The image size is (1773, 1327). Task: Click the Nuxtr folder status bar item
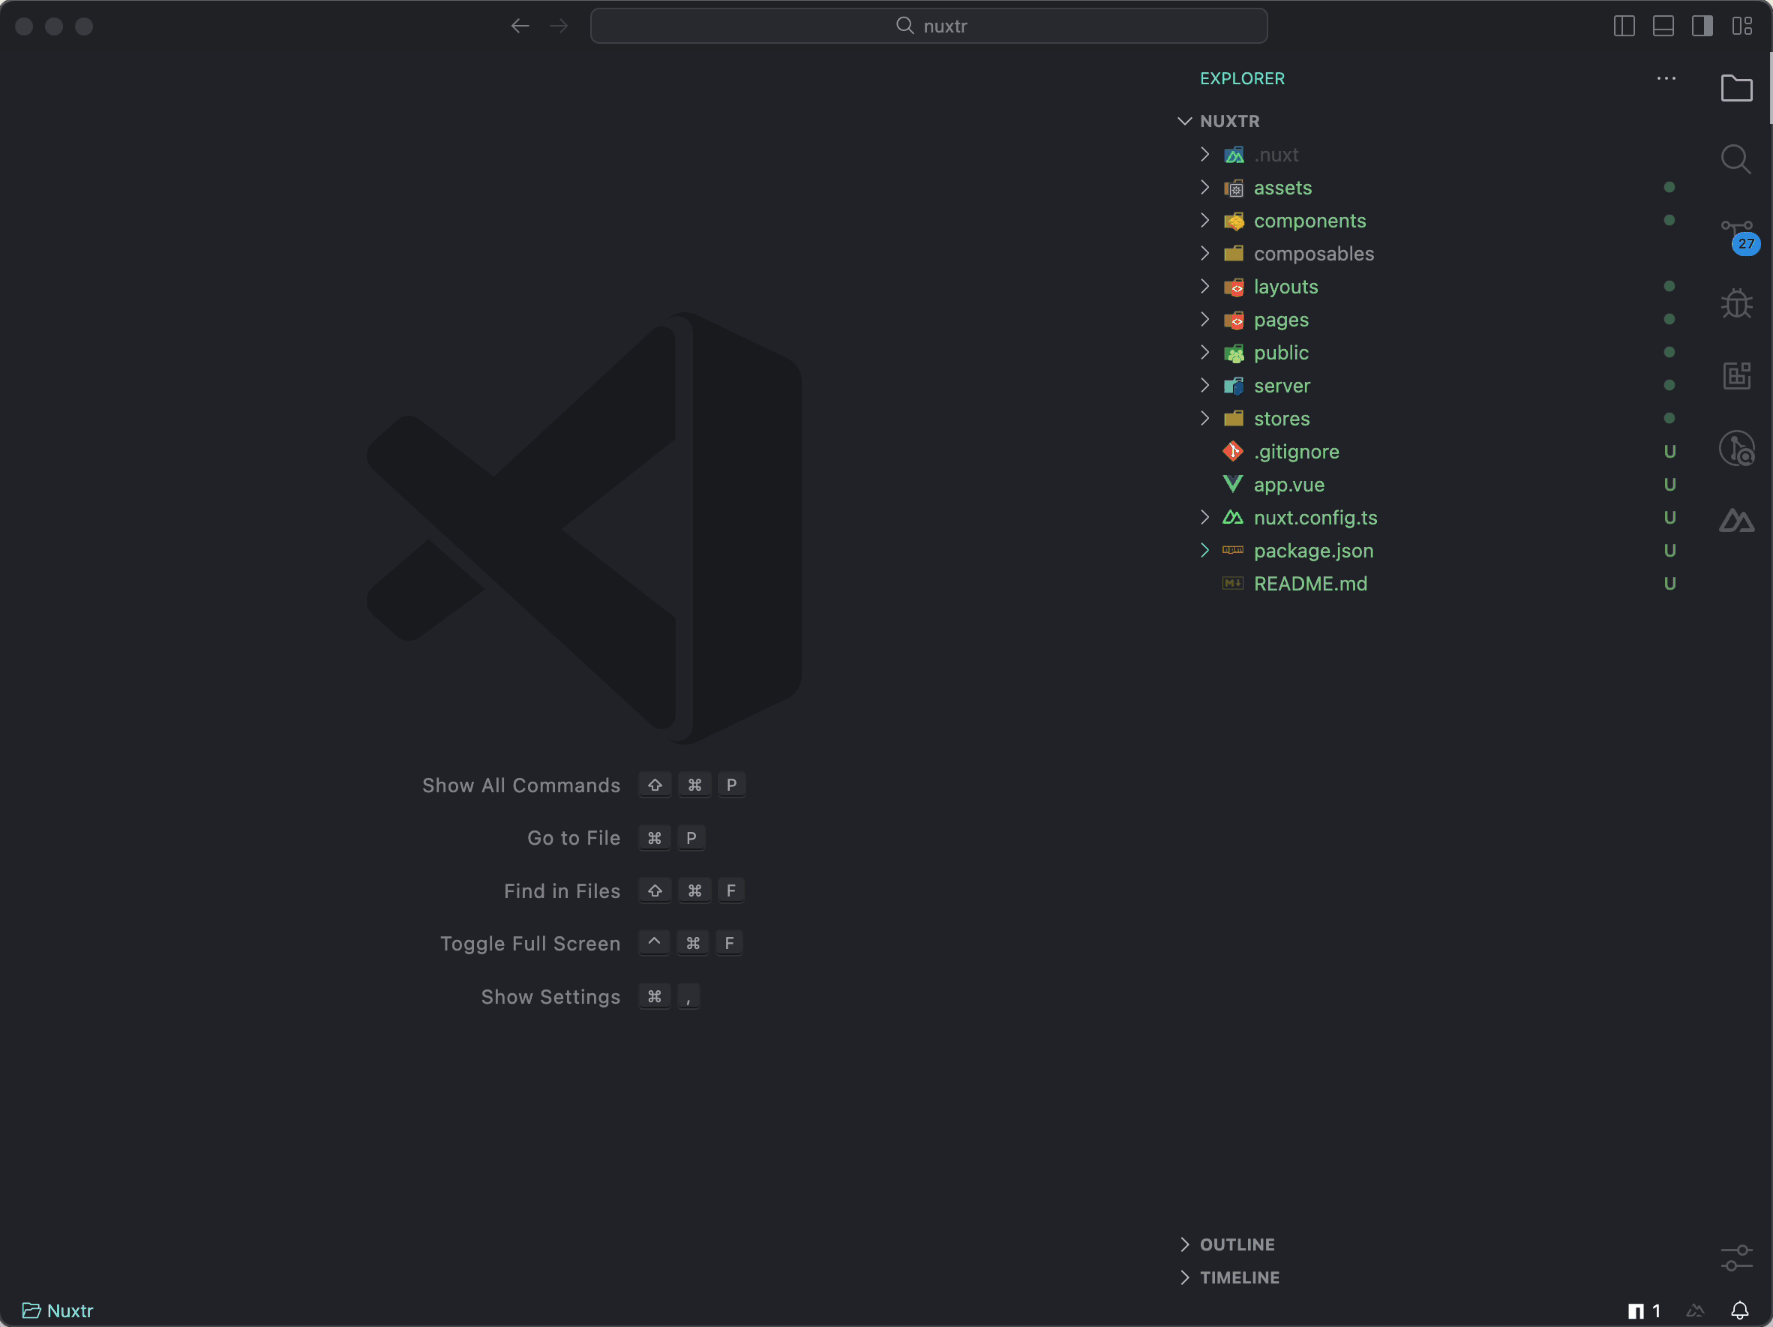[x=58, y=1310]
